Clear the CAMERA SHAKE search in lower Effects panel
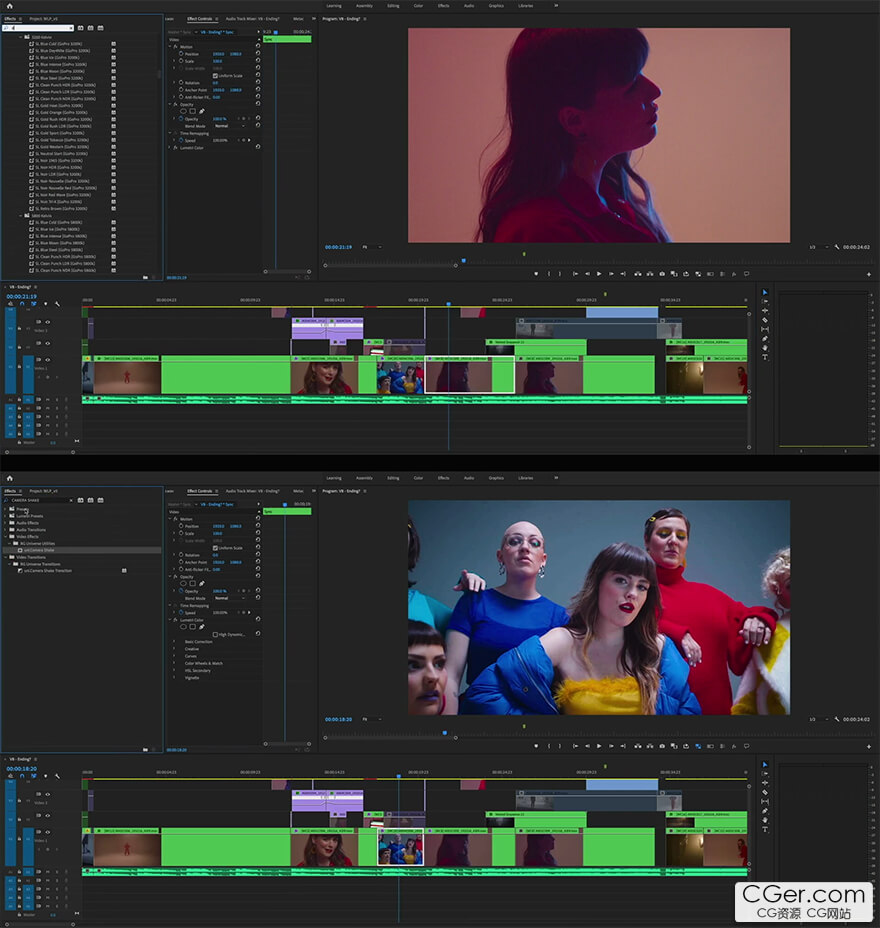880x928 pixels. coord(71,500)
